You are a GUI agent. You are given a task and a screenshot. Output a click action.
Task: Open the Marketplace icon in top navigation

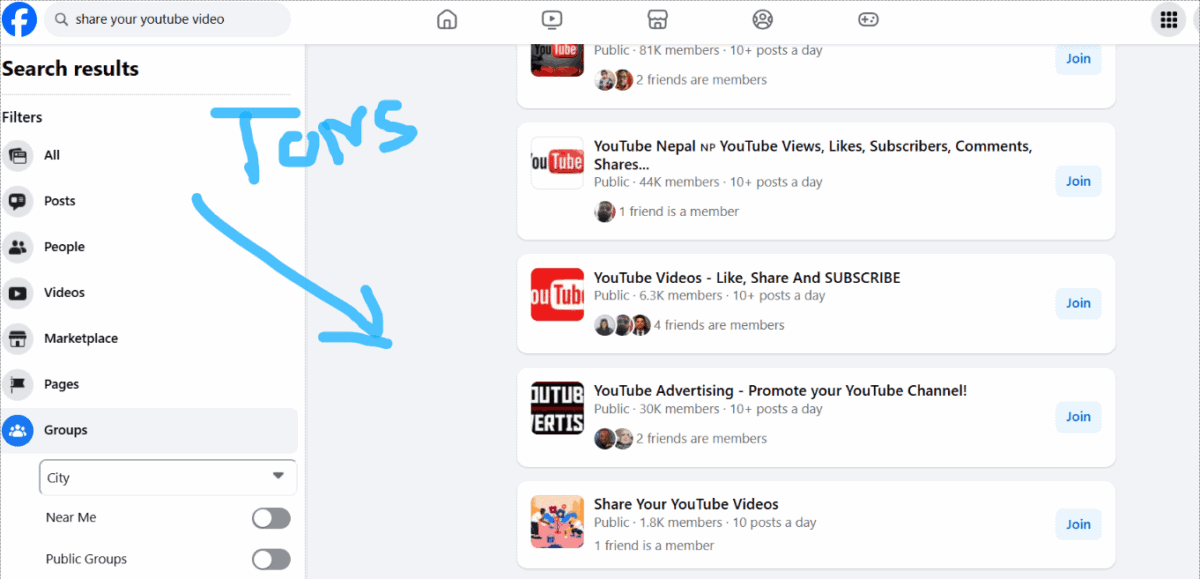pyautogui.click(x=657, y=19)
